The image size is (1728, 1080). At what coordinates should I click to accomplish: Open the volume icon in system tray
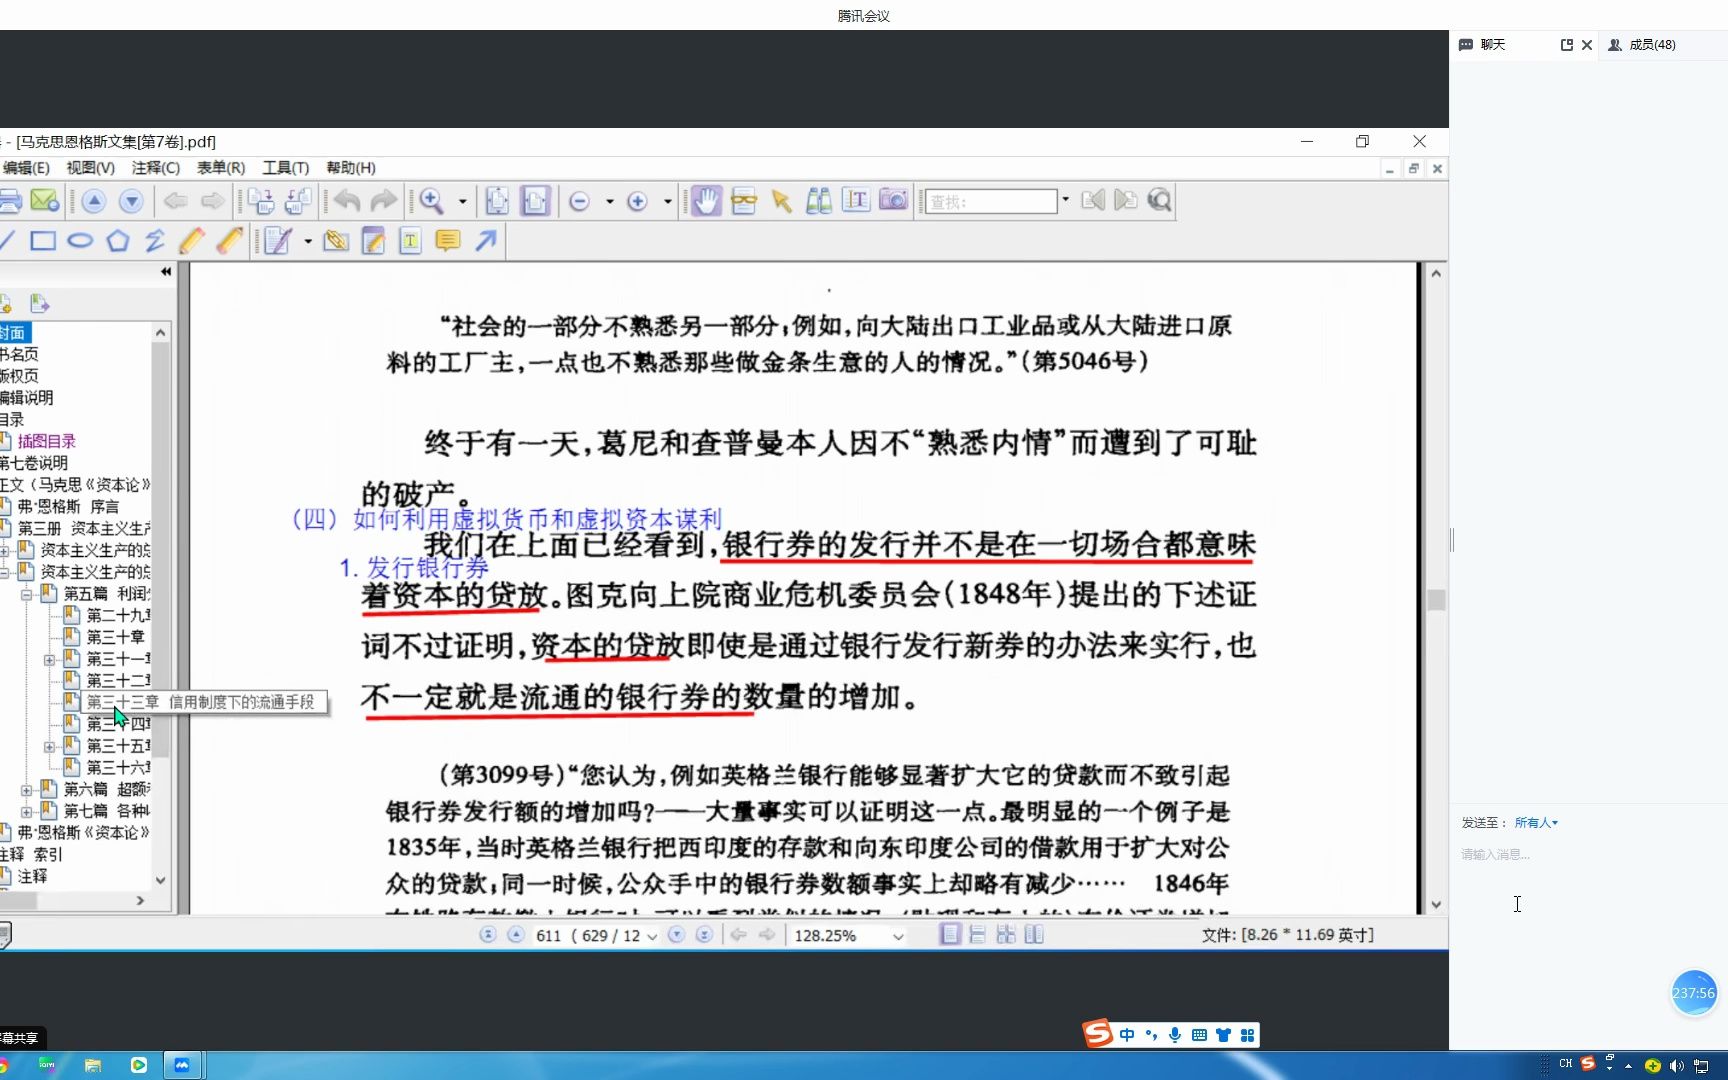[1677, 1066]
